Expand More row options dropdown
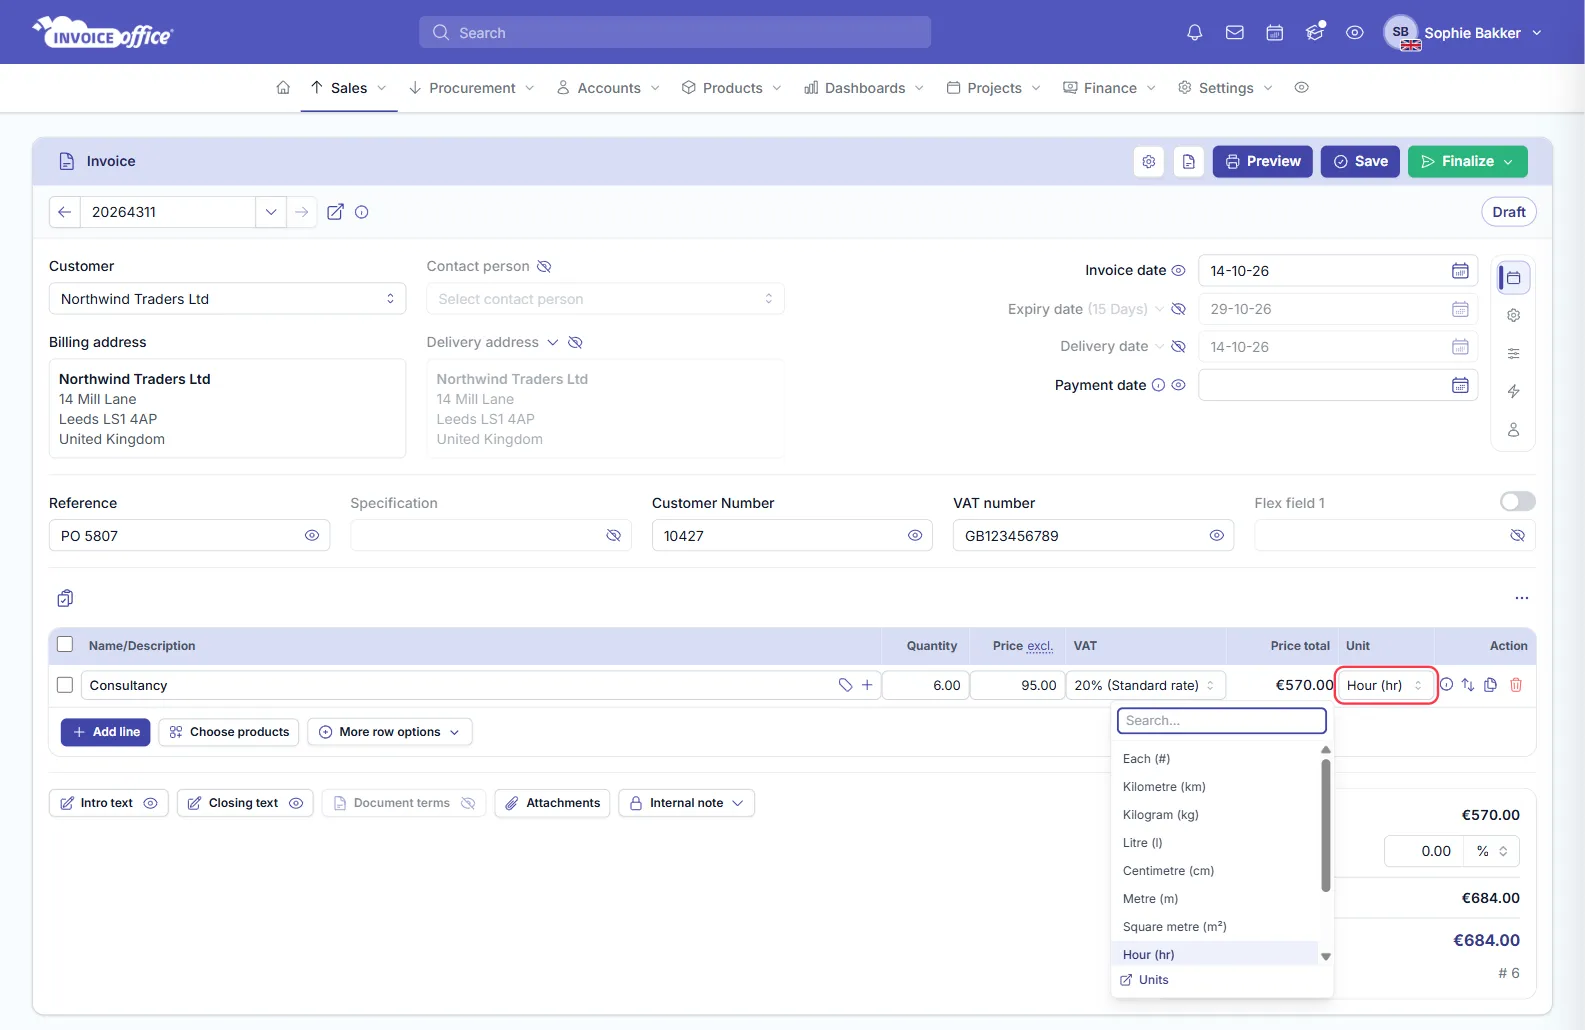This screenshot has width=1585, height=1030. tap(390, 732)
